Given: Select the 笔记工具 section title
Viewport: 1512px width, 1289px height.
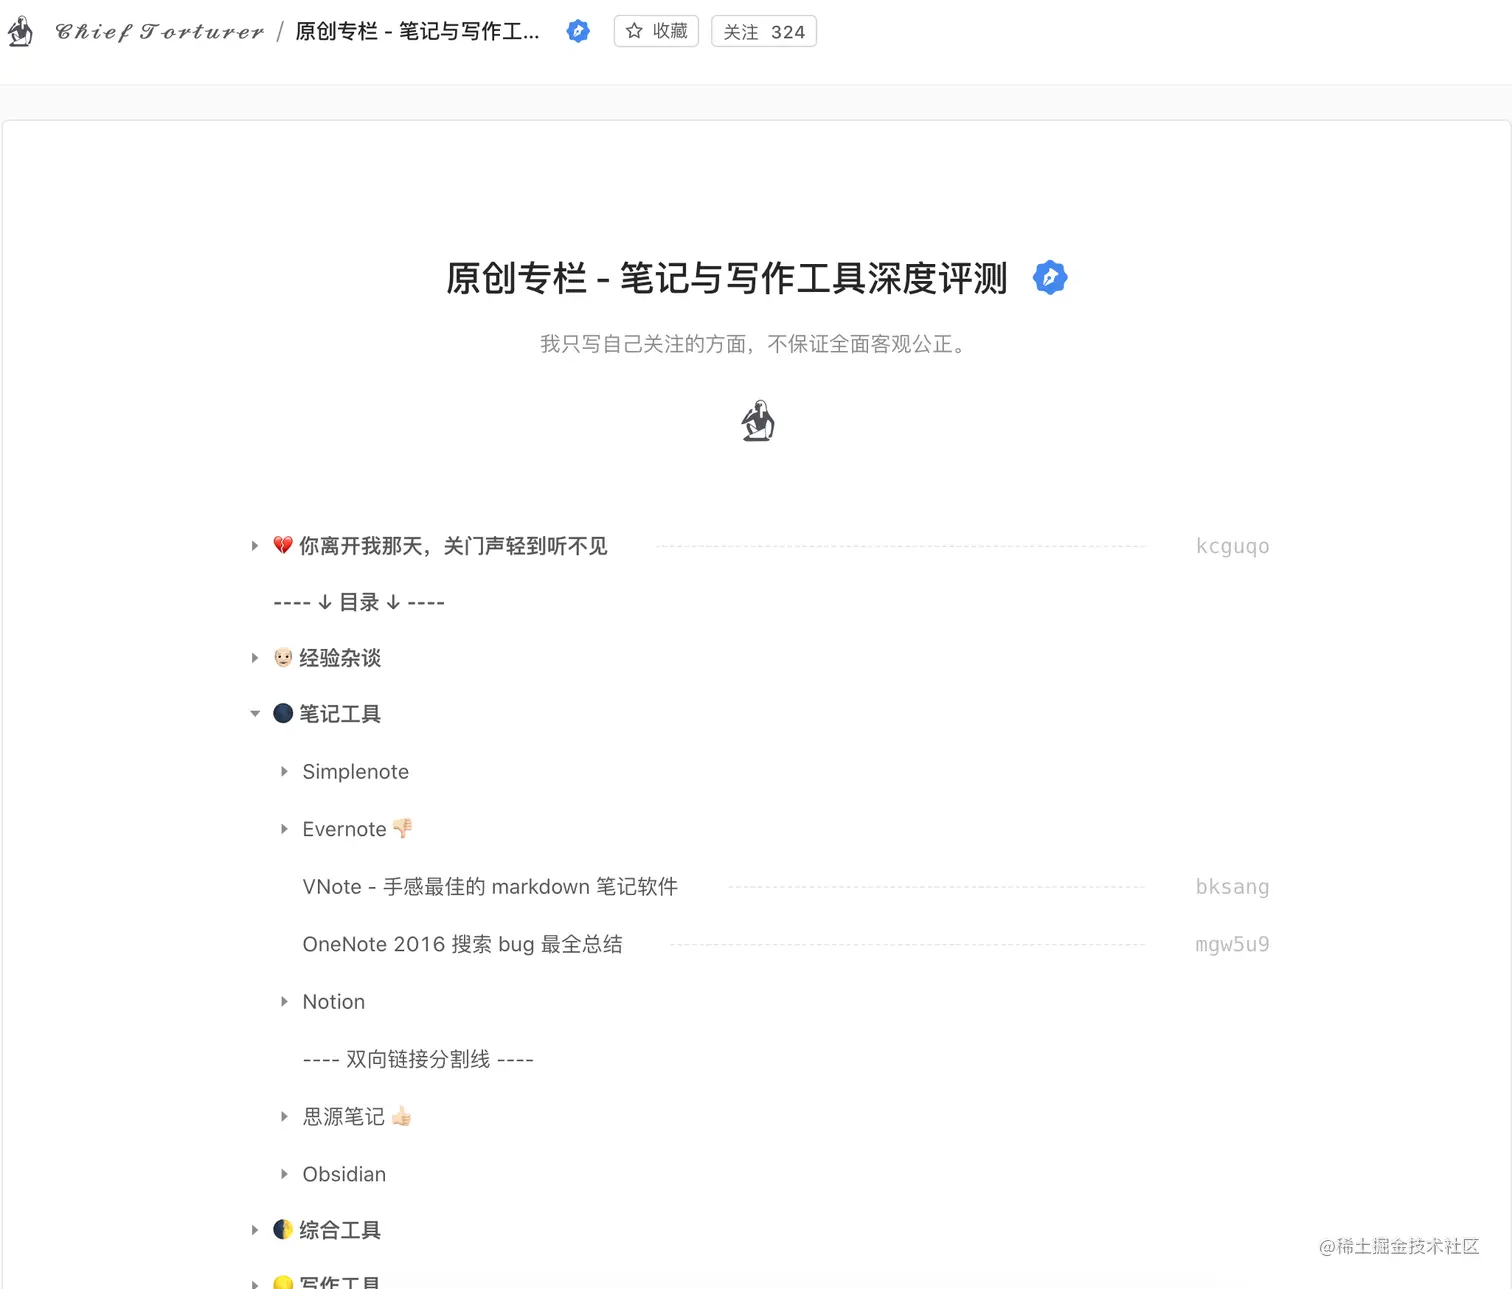Looking at the screenshot, I should (340, 714).
